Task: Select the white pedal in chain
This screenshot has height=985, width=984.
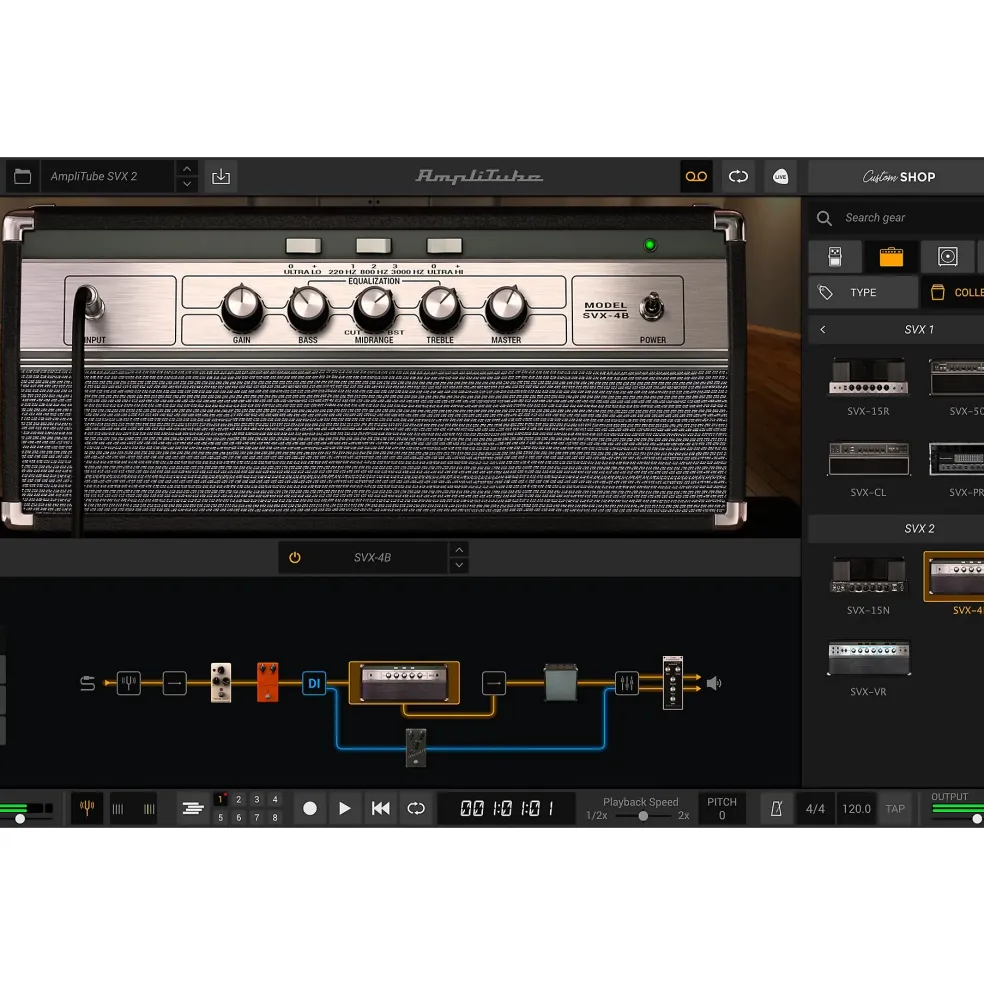Action: point(221,682)
